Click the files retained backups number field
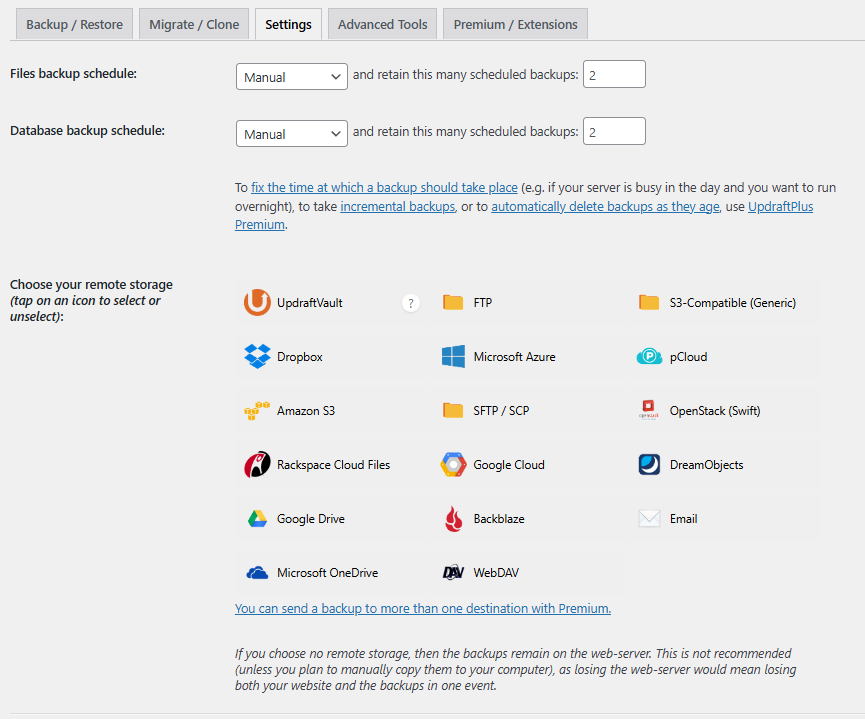Screen dimensions: 865x719 click(x=614, y=75)
